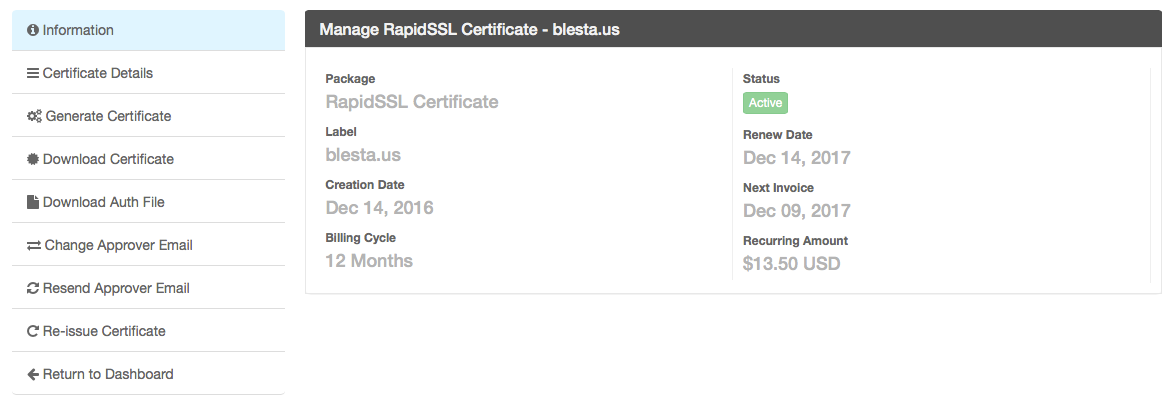Click the Resend Approver Email link
This screenshot has height=410, width=1170.
pos(116,289)
